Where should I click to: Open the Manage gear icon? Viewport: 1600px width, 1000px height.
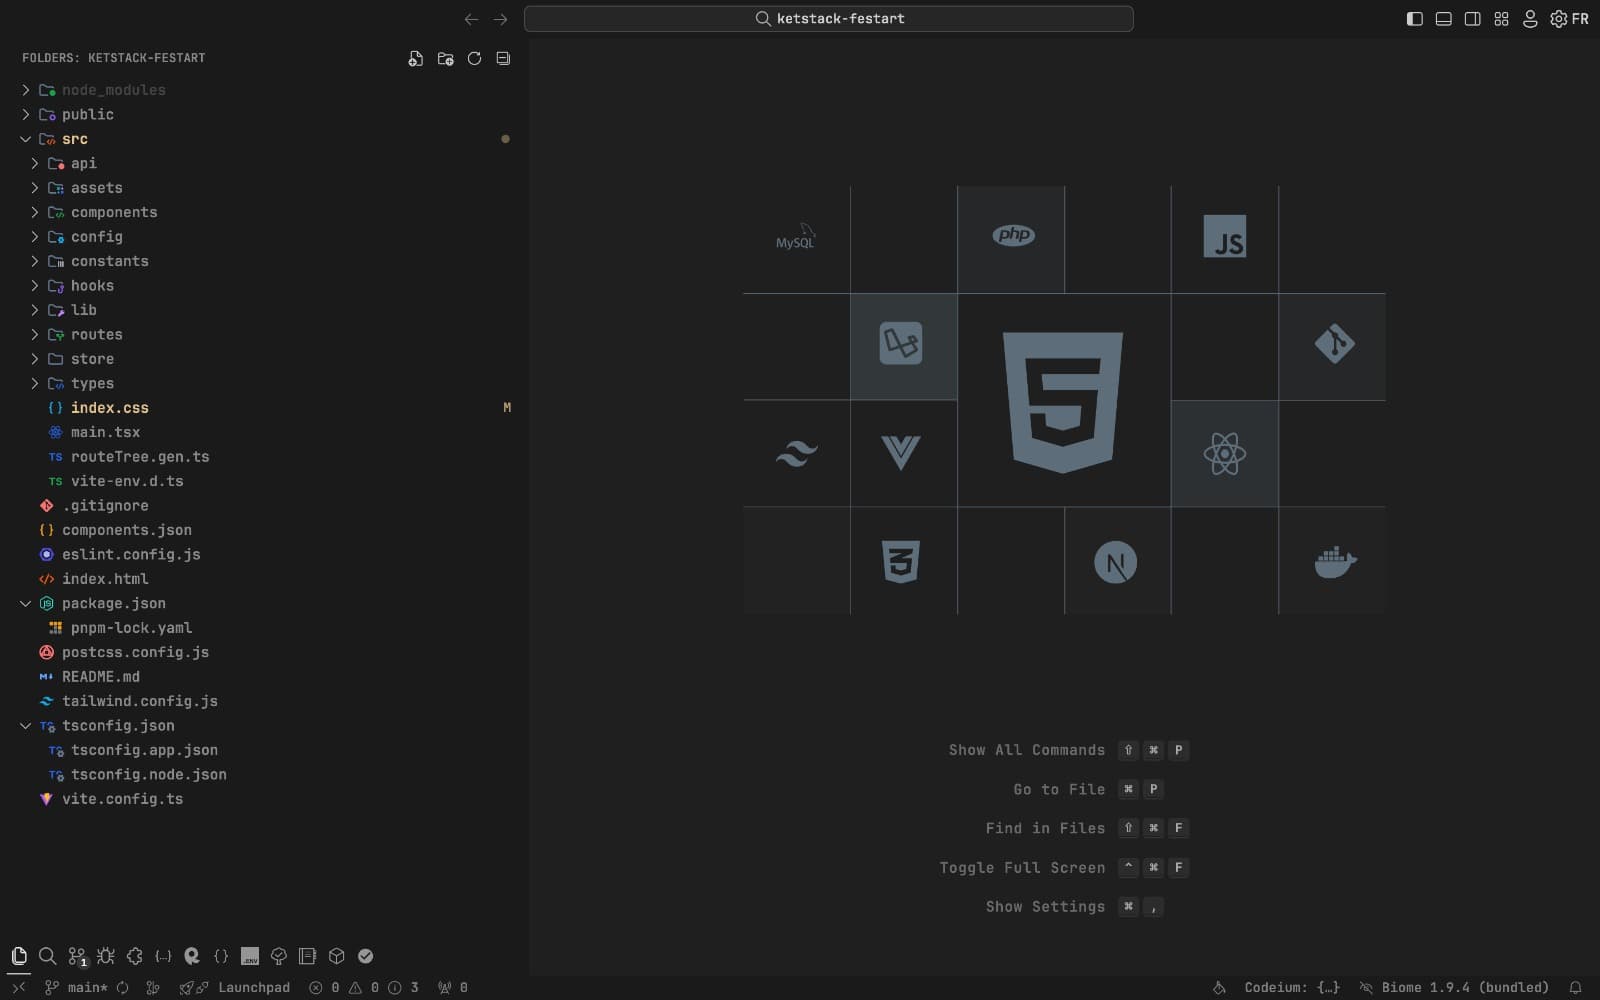[x=1559, y=19]
